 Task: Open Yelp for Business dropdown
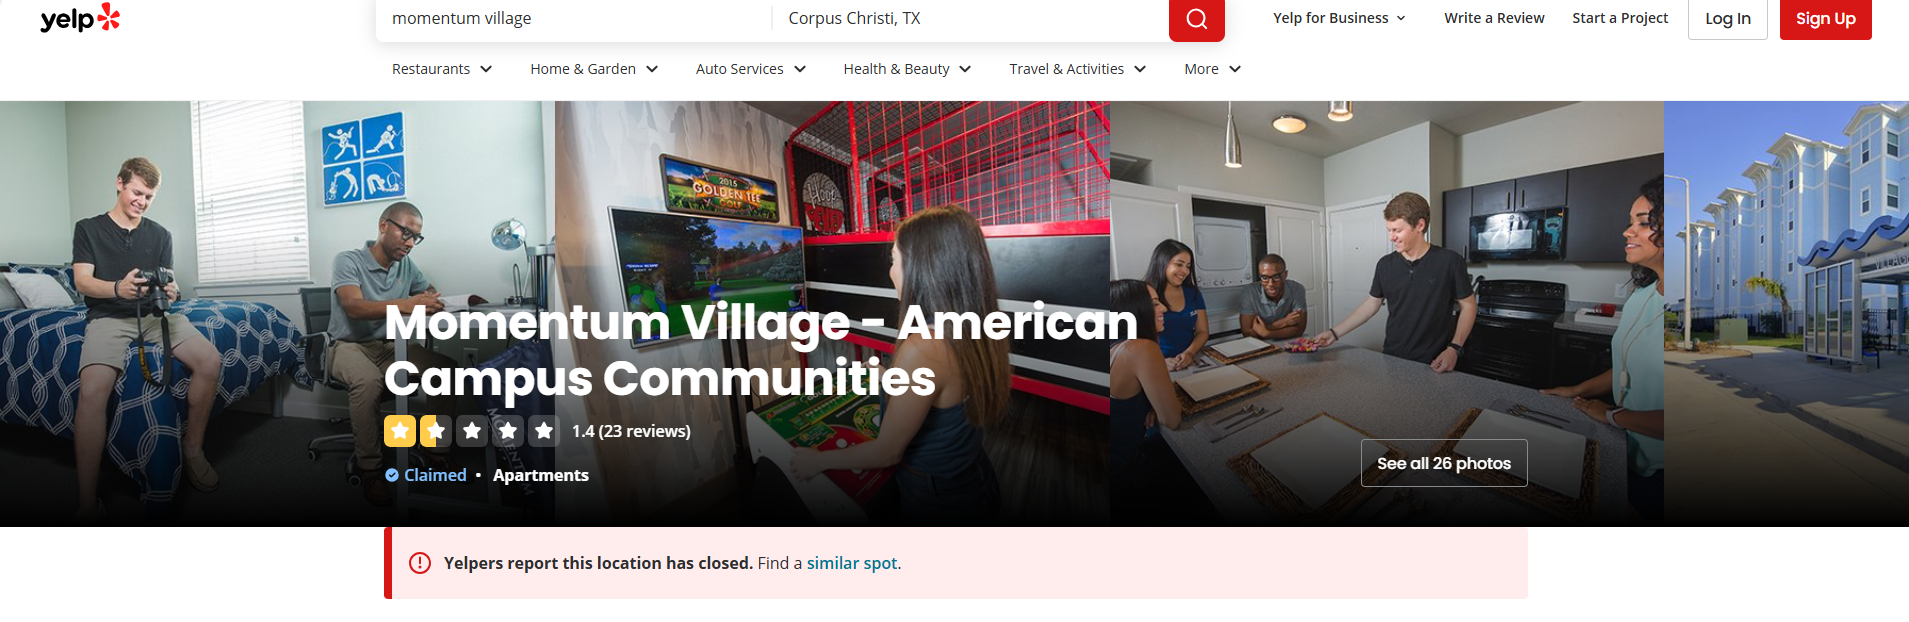point(1339,18)
